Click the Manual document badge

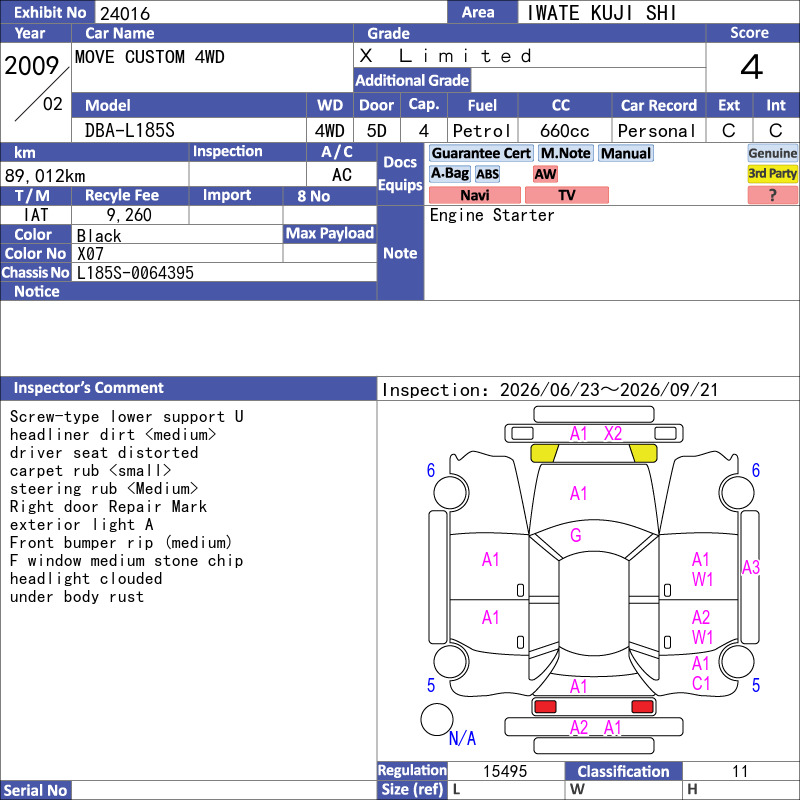click(x=626, y=153)
